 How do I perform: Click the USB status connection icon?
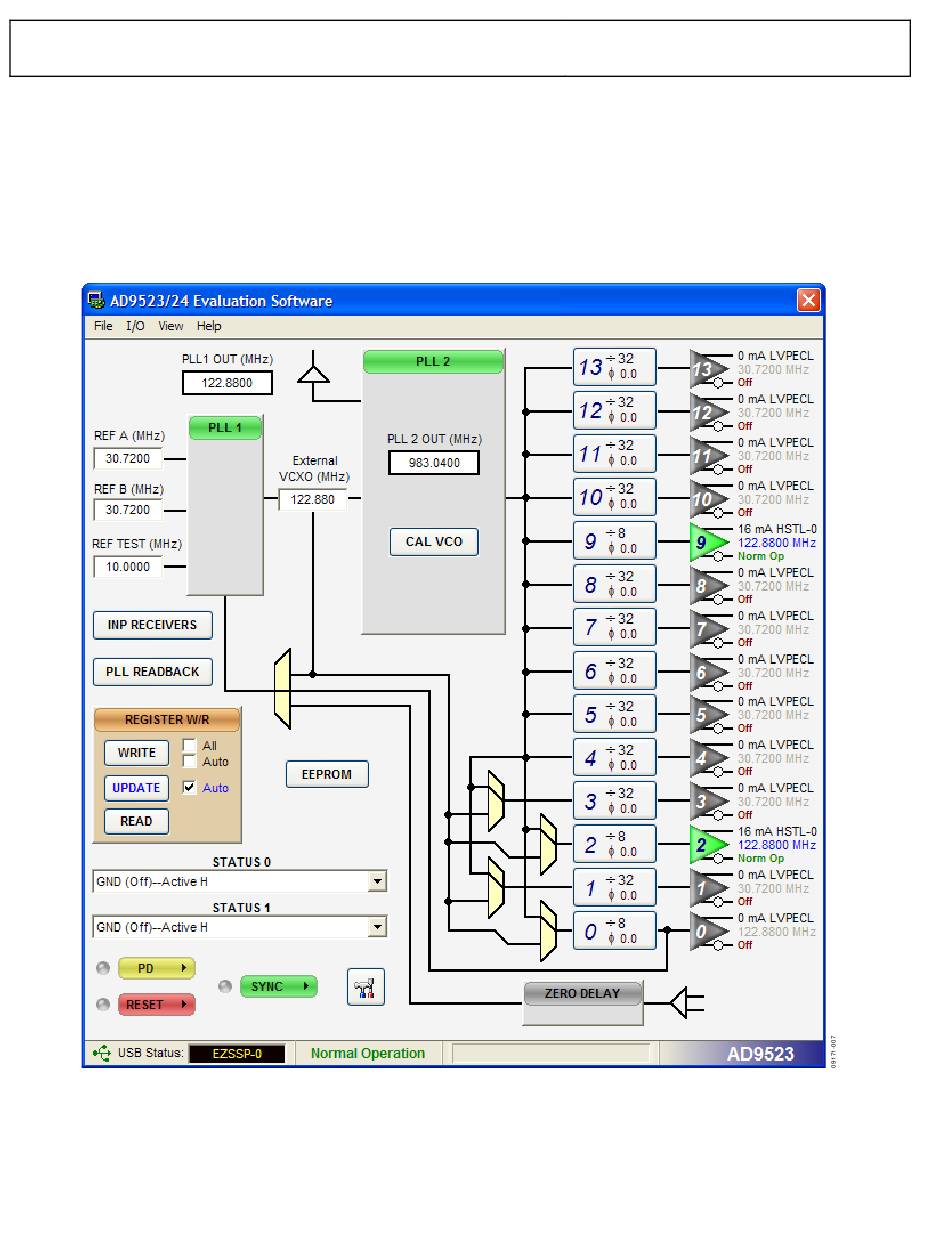(100, 1053)
